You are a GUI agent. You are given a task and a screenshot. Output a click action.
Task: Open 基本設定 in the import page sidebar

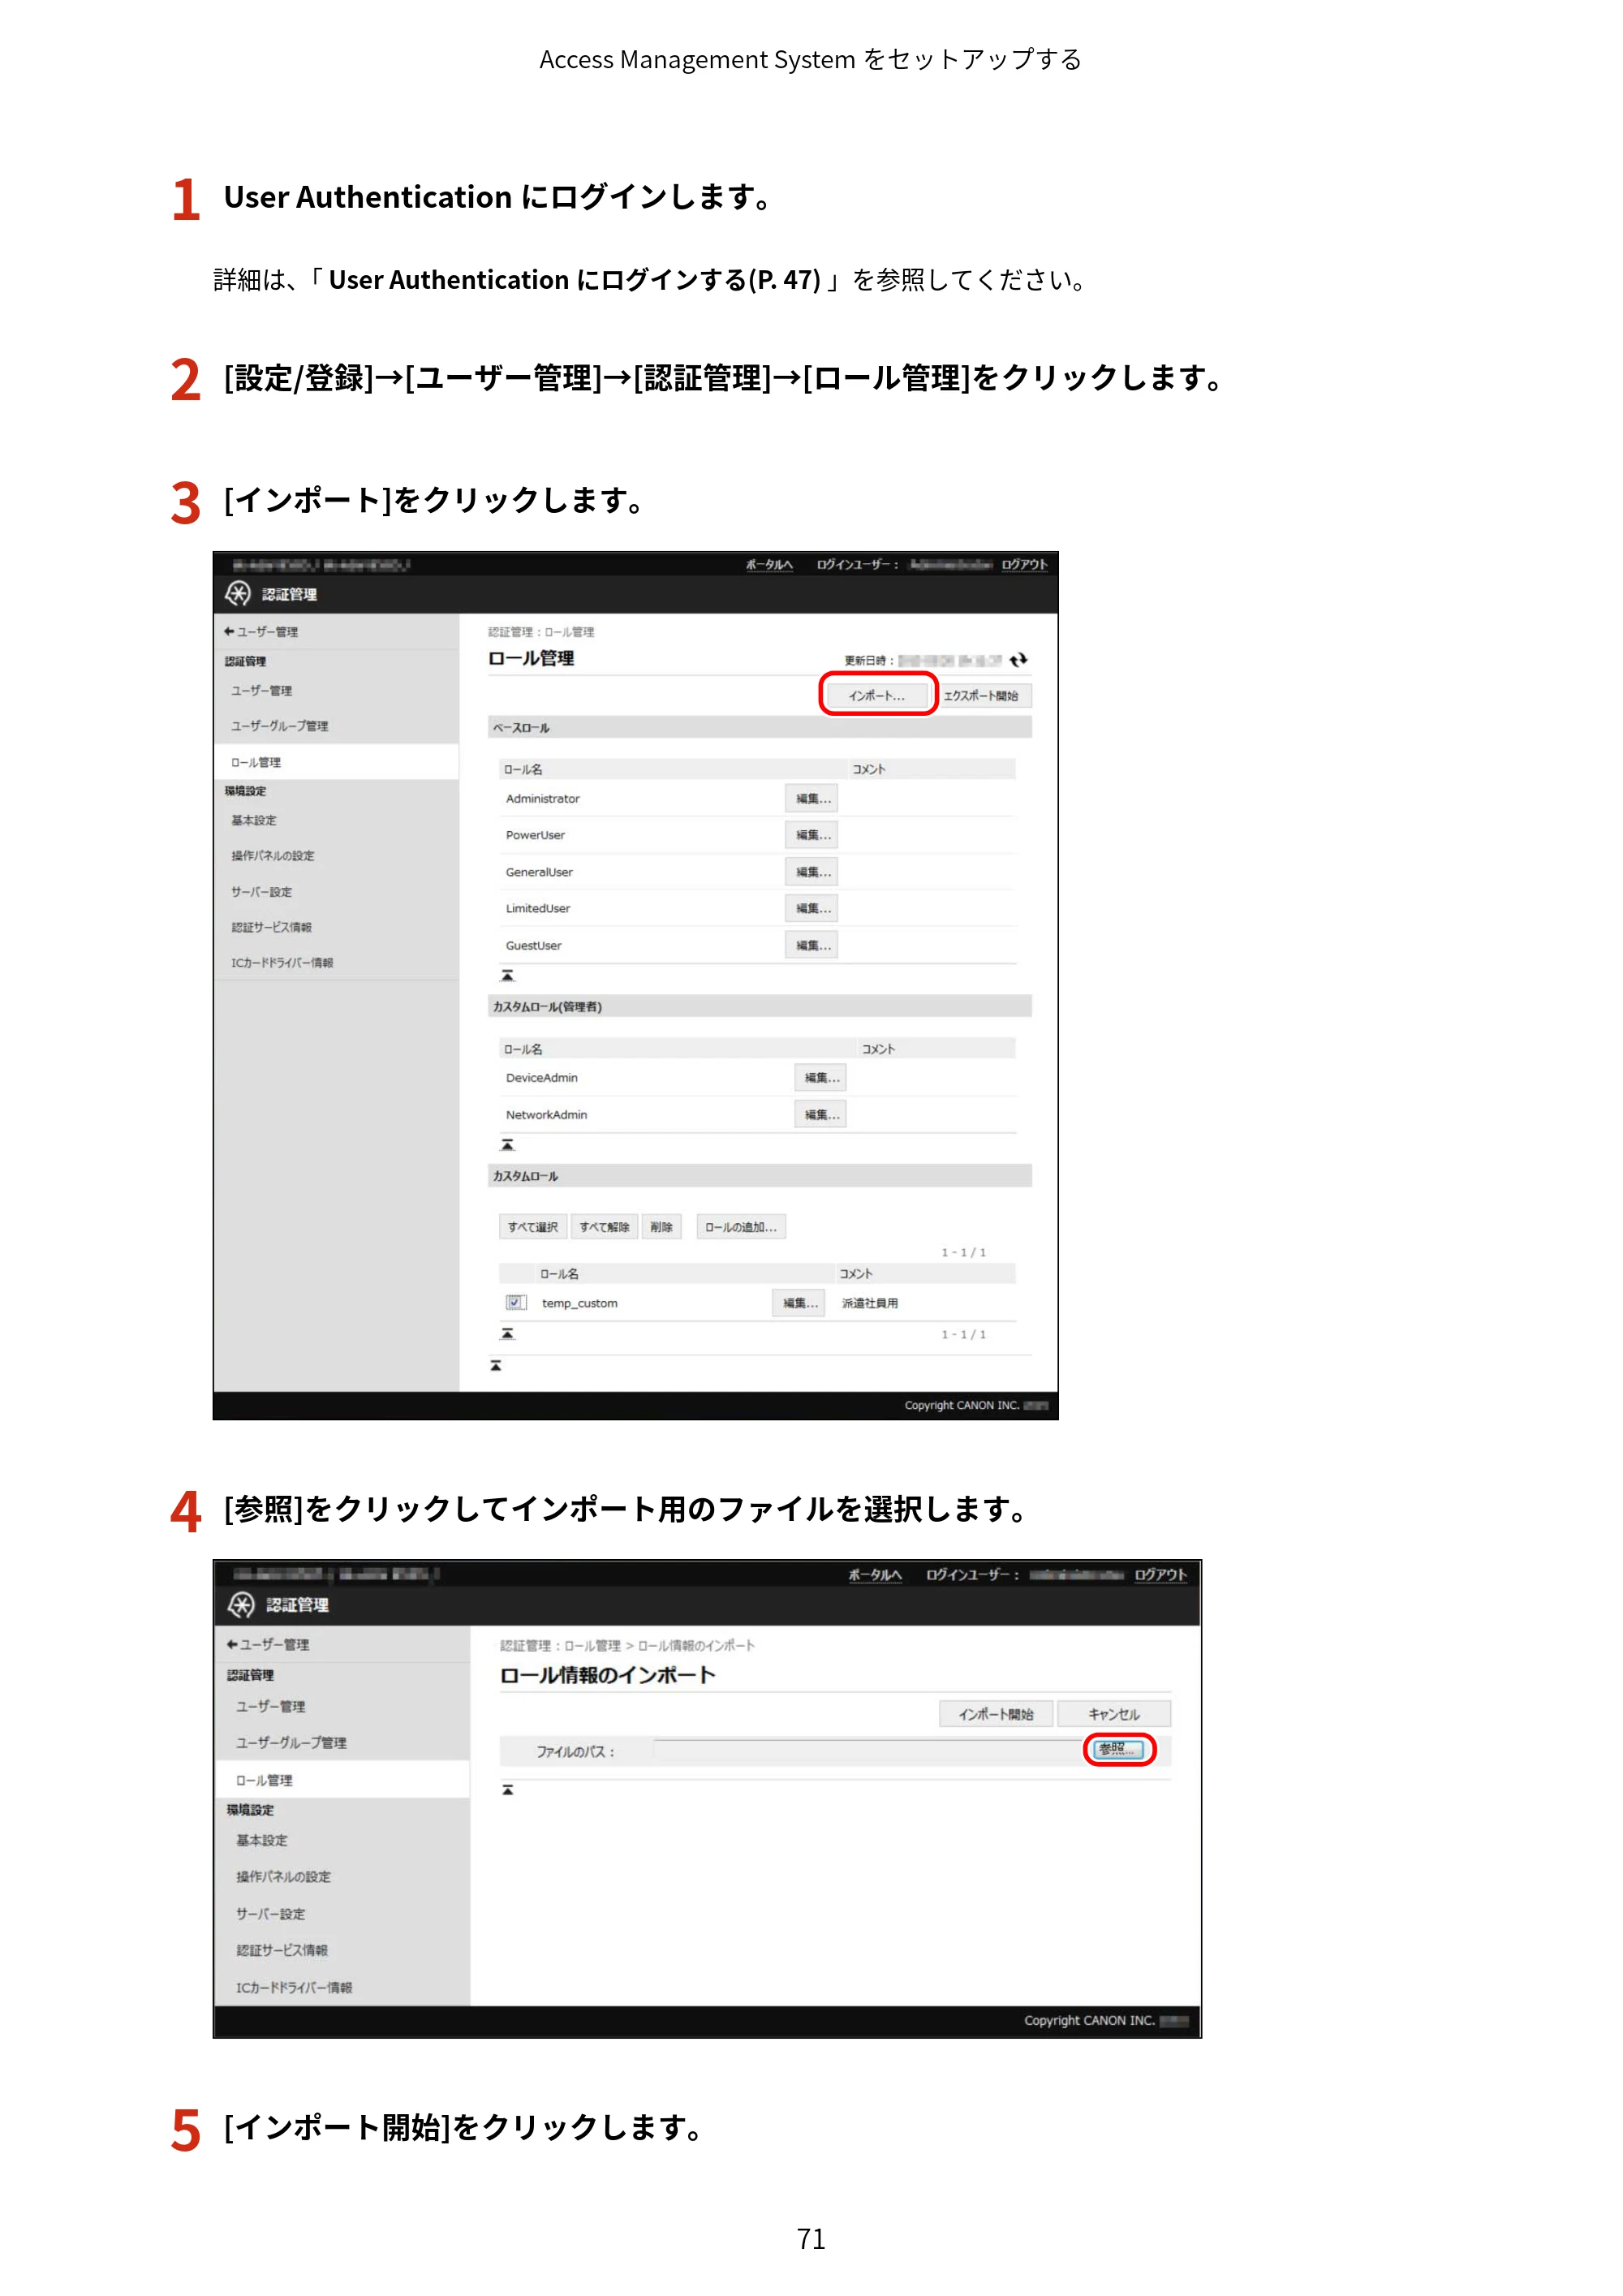(262, 1840)
